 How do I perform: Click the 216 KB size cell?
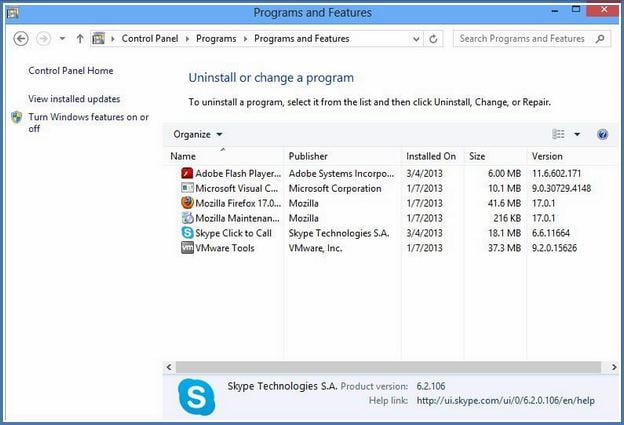tap(507, 218)
